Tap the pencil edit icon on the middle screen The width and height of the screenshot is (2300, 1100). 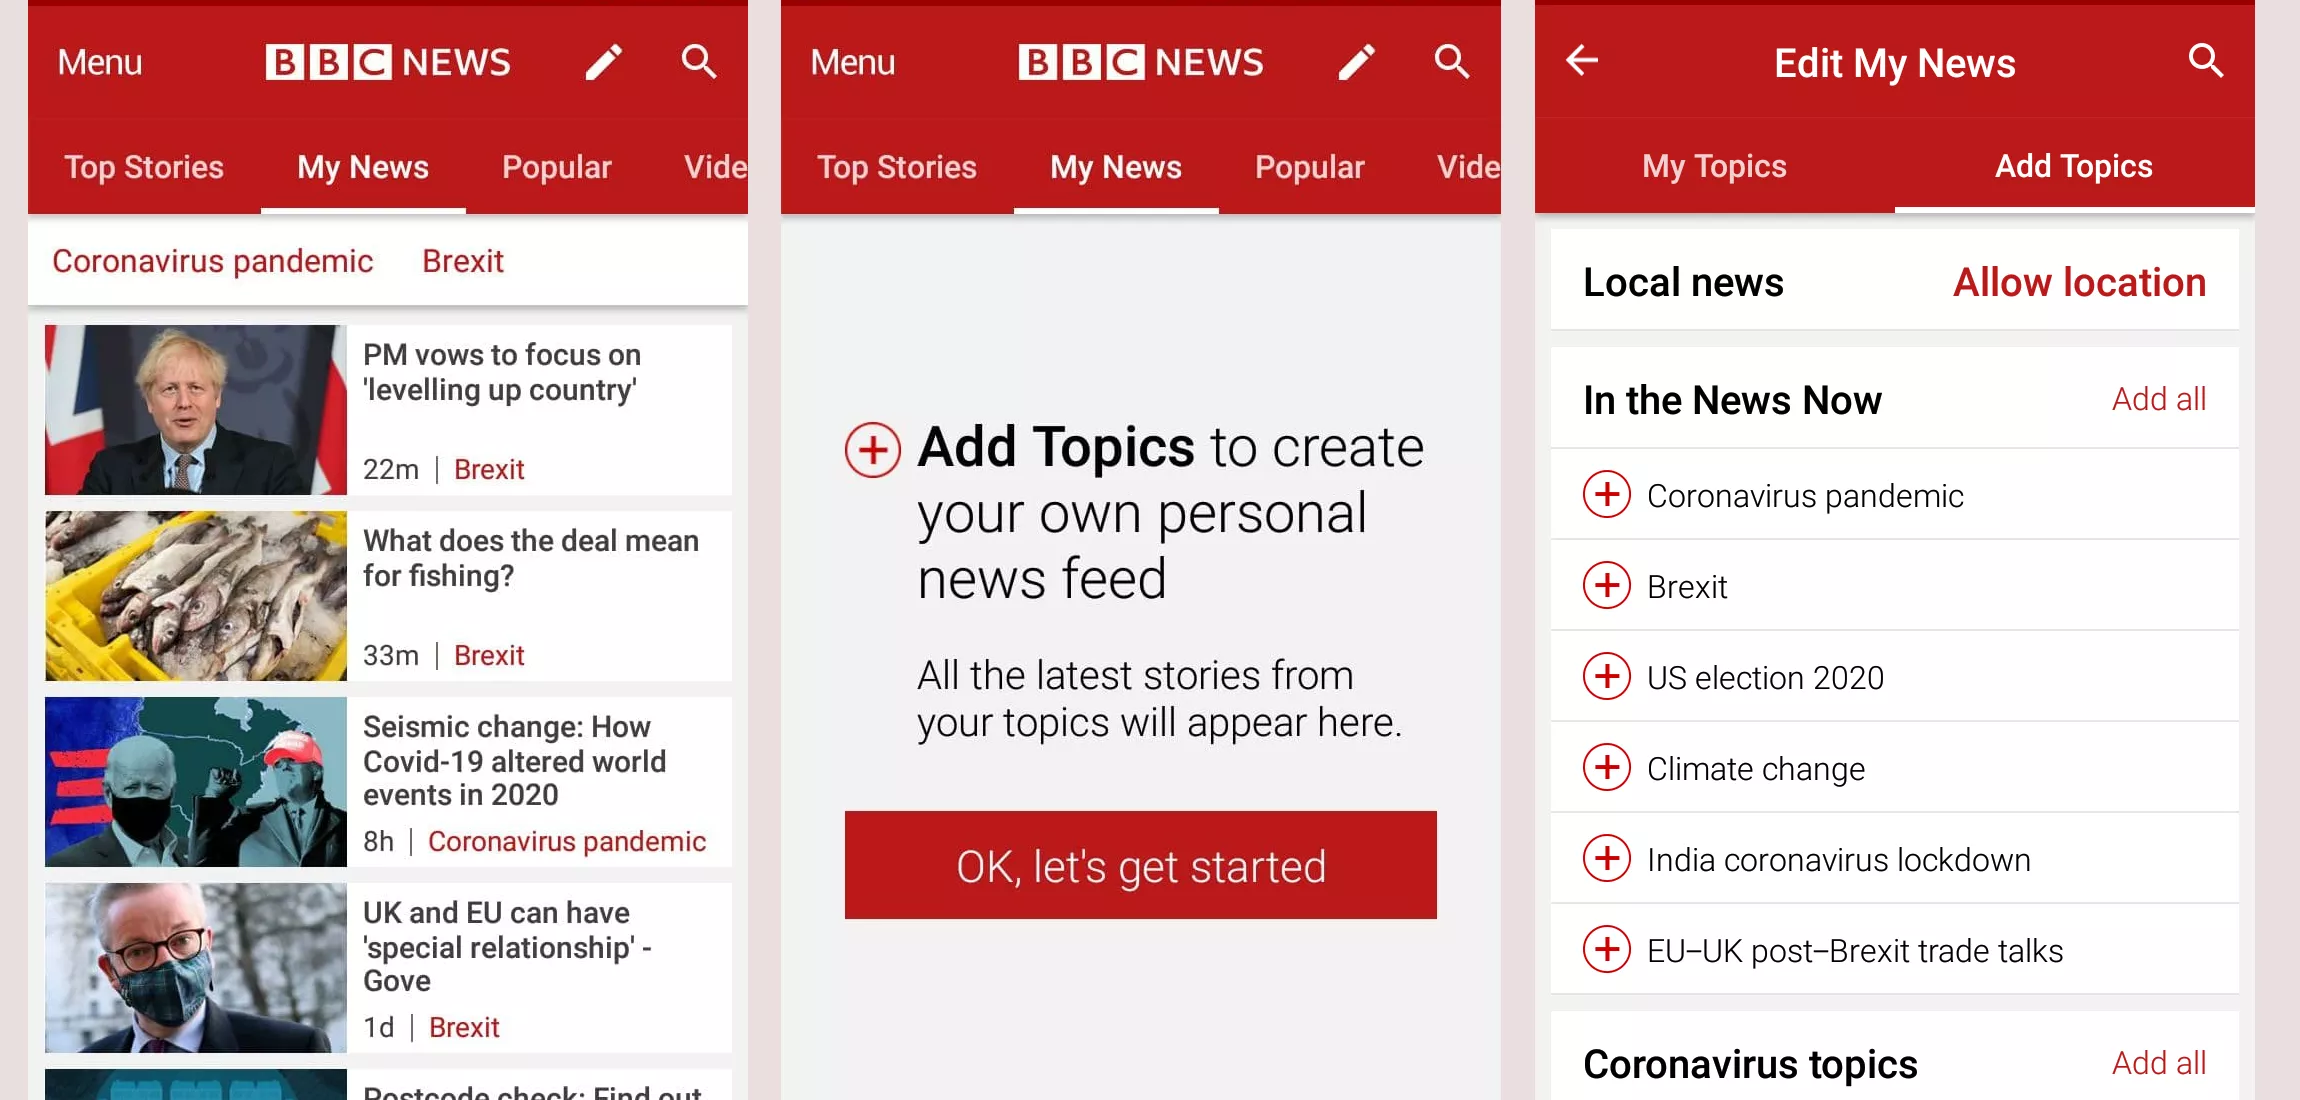coord(1357,62)
